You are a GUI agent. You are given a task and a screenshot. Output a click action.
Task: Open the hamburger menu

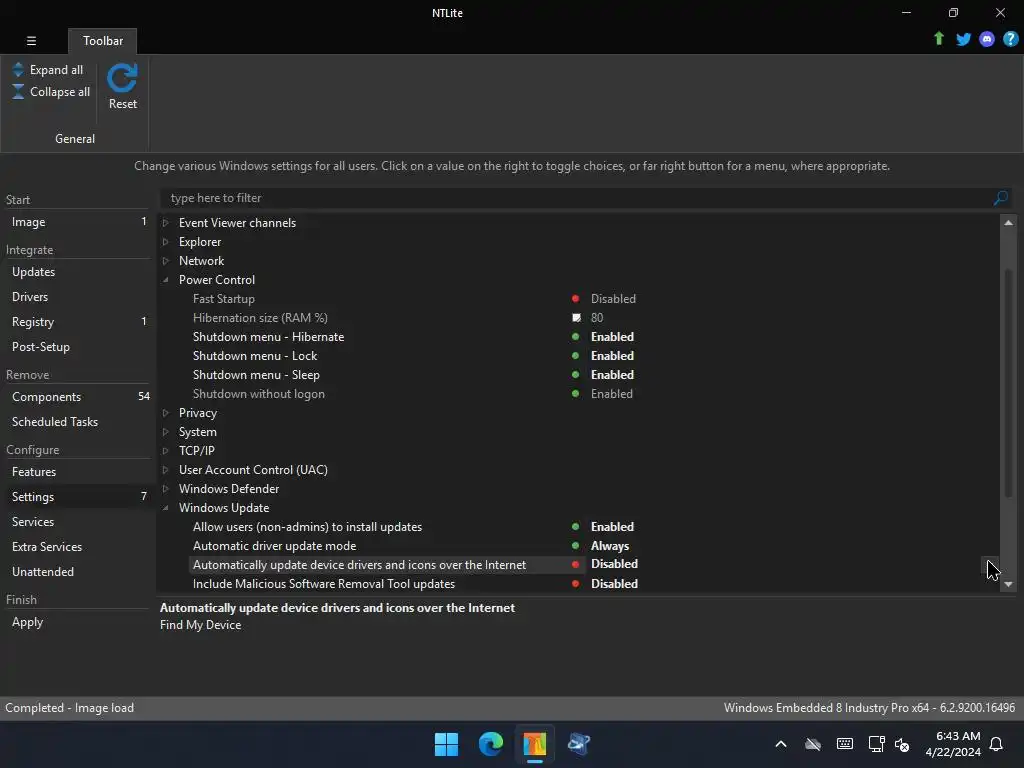31,40
